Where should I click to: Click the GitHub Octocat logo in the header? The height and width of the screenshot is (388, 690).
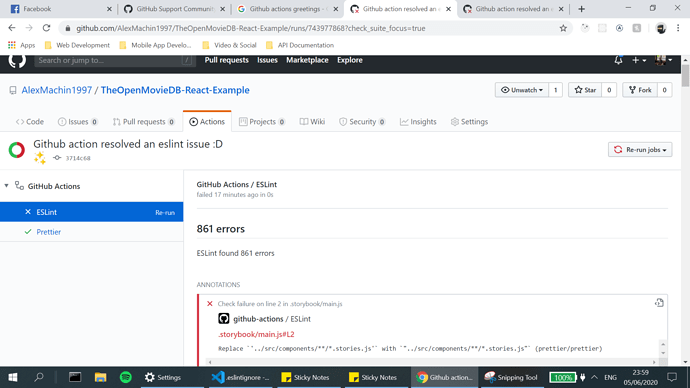(17, 60)
